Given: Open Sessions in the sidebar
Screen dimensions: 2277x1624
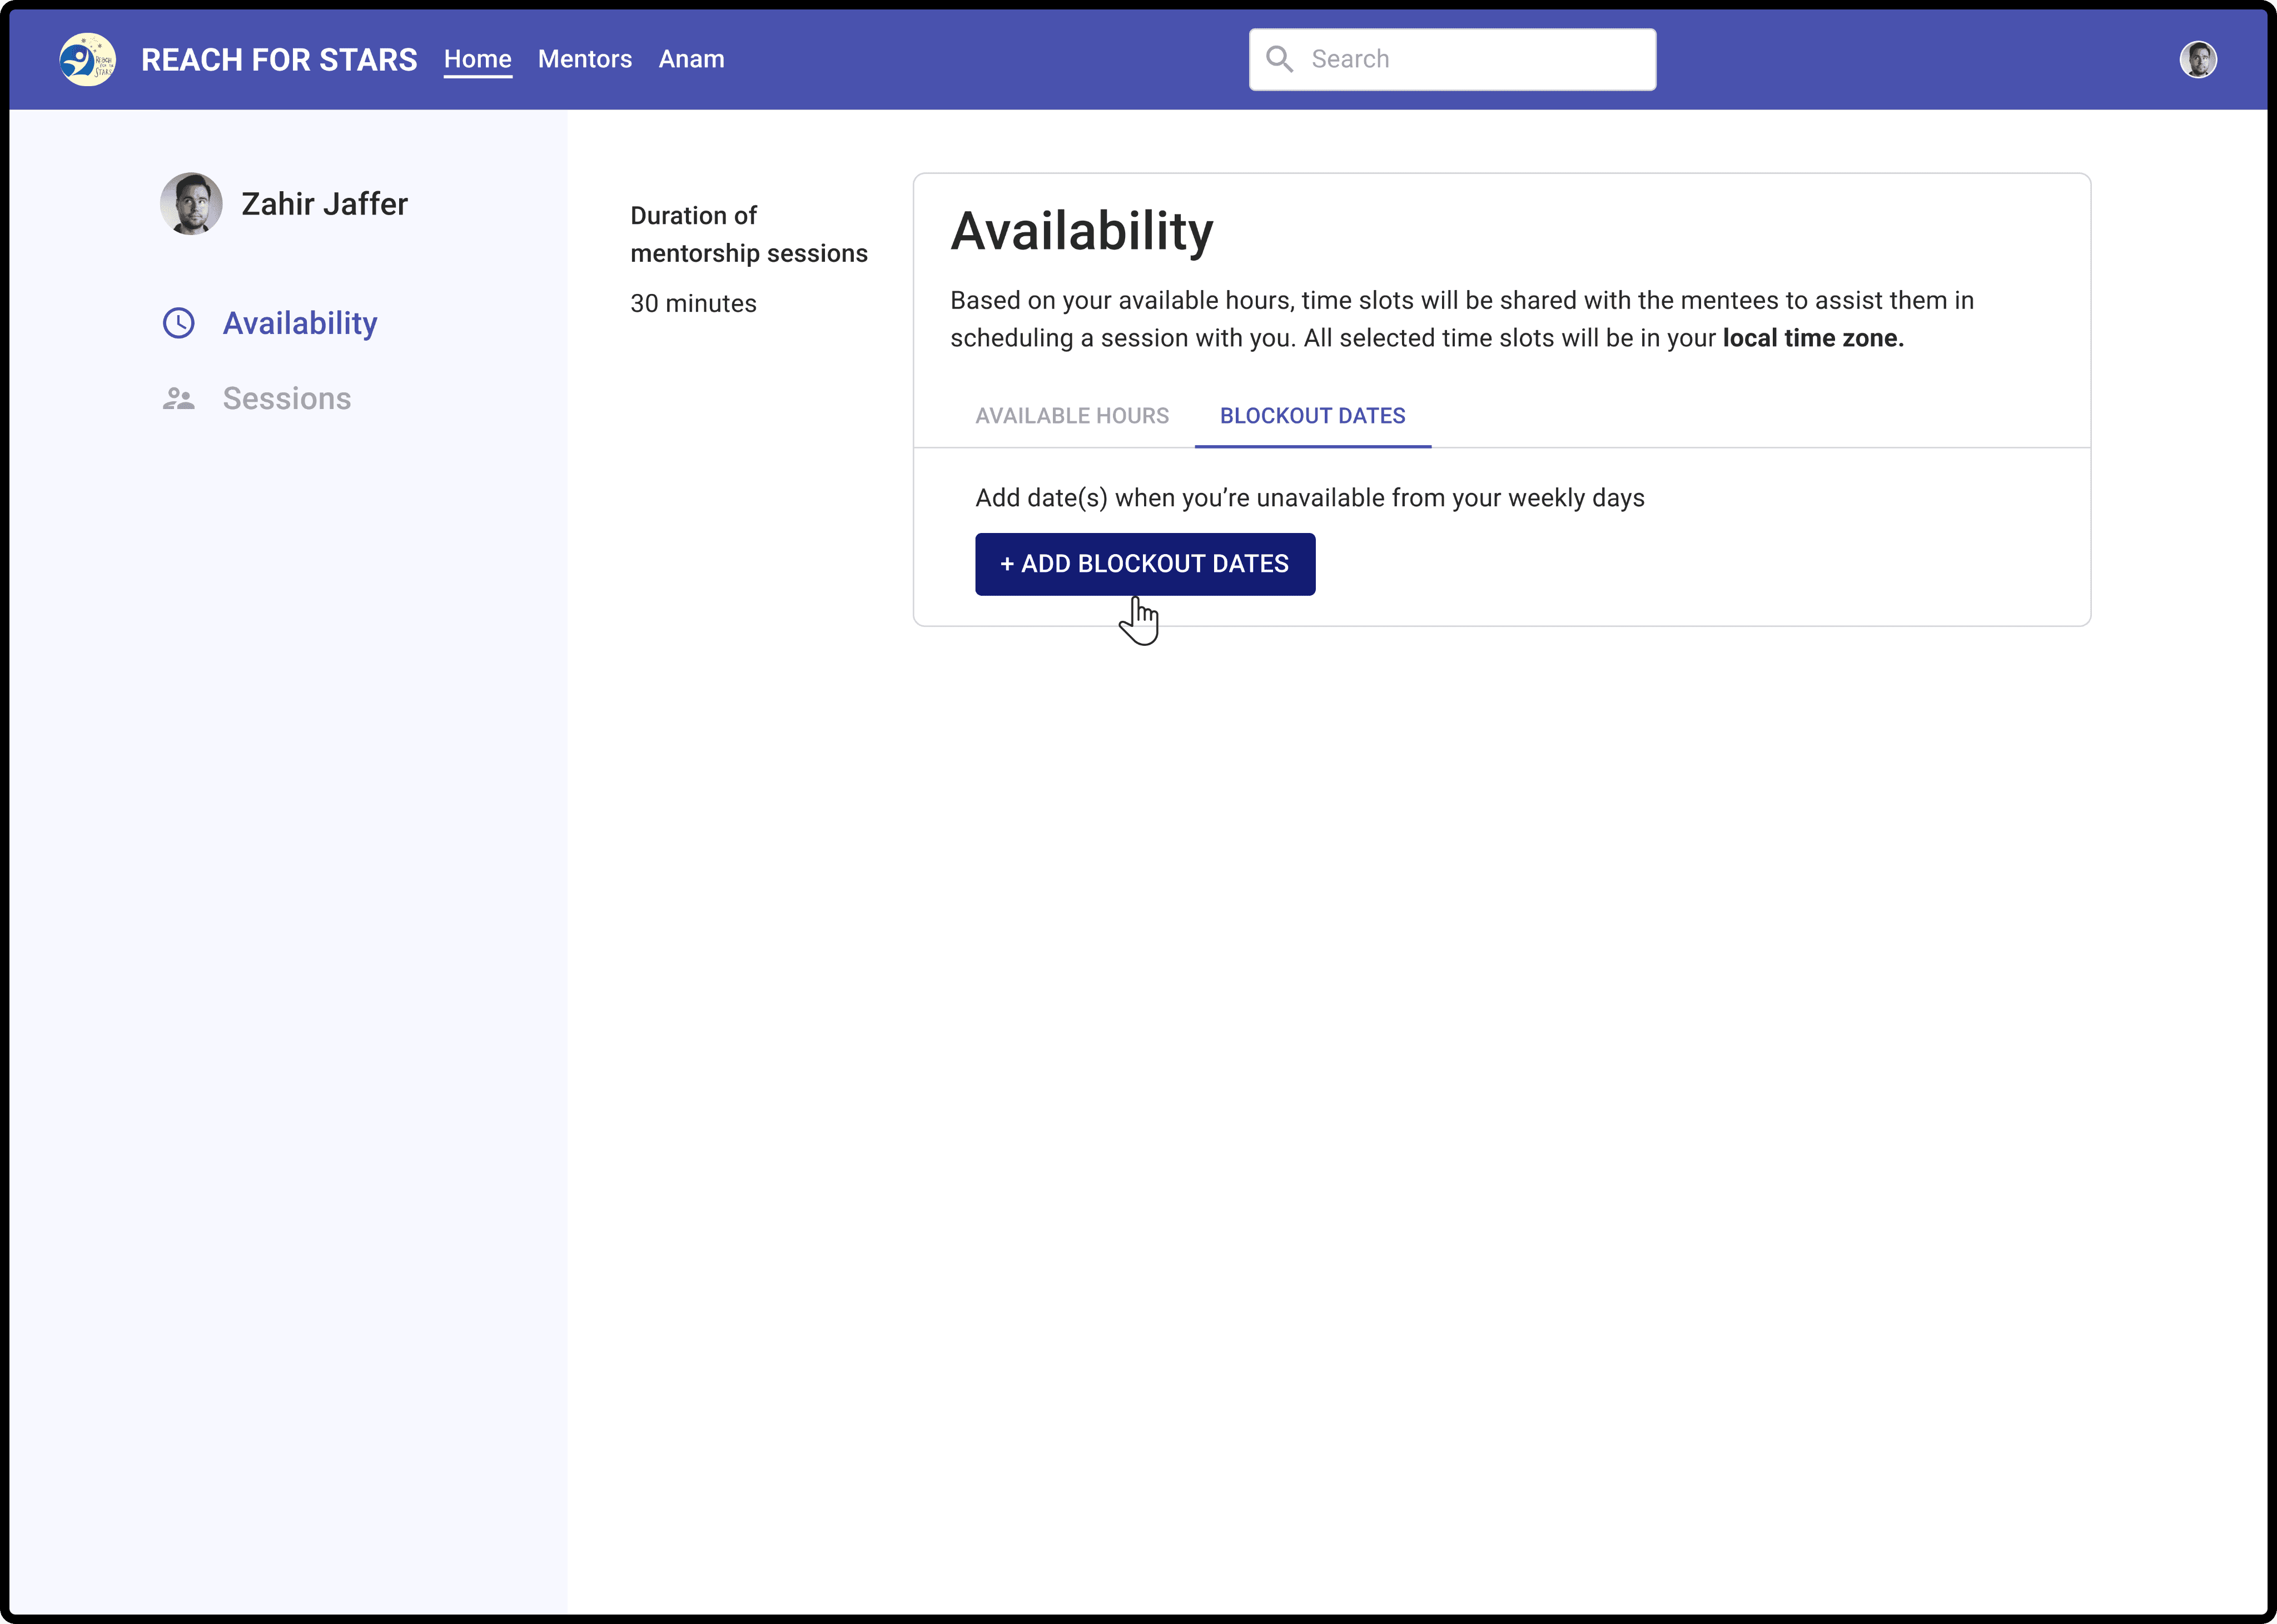Looking at the screenshot, I should [x=286, y=399].
